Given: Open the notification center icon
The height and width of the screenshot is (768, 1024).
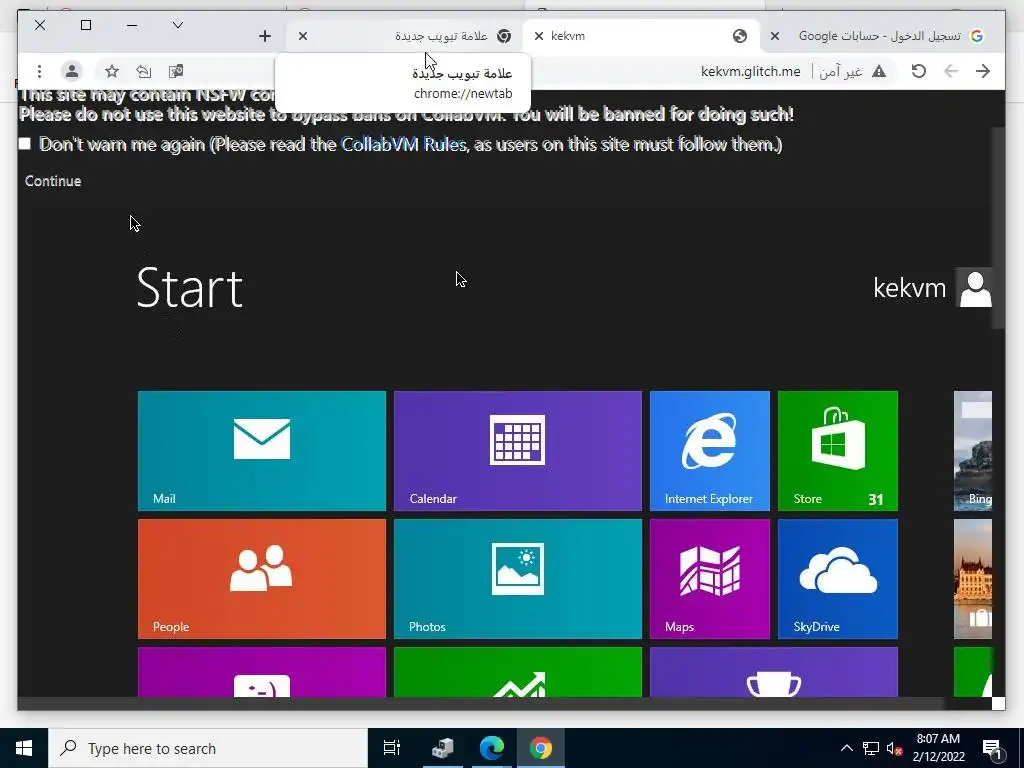Looking at the screenshot, I should [x=993, y=748].
